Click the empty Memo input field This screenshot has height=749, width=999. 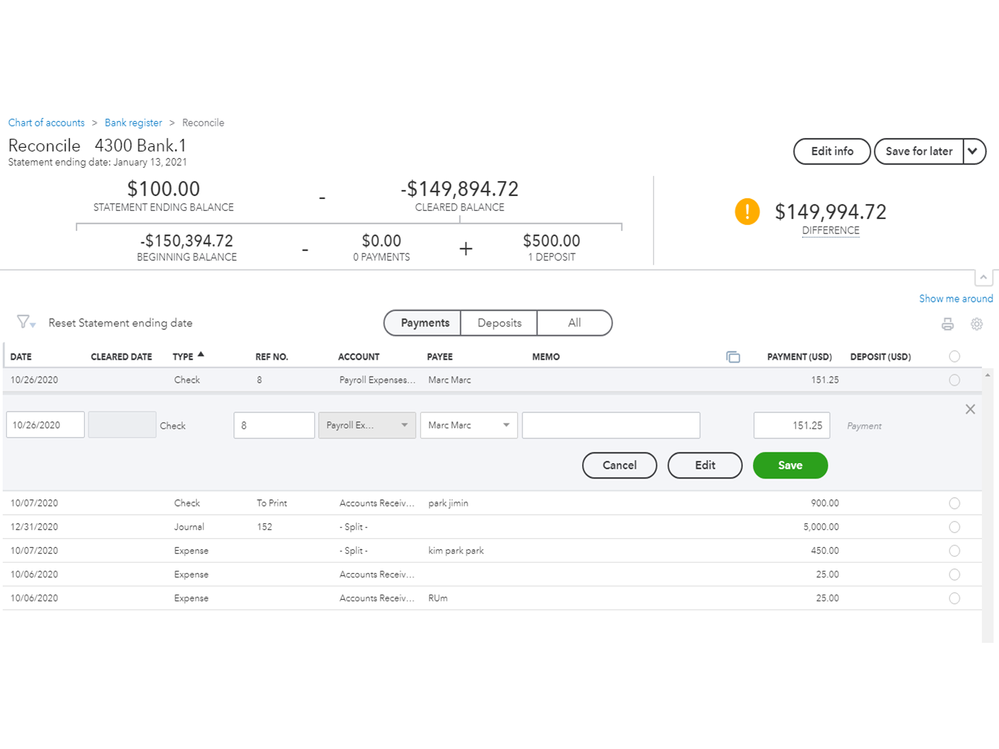(611, 425)
